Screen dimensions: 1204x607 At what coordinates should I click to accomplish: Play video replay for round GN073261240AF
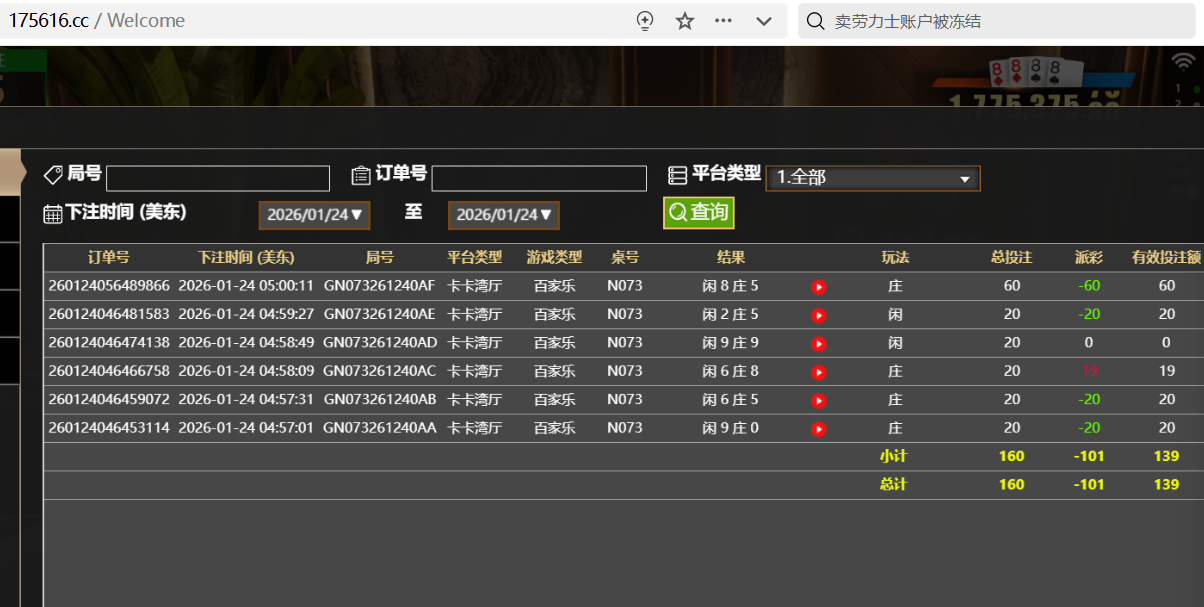click(x=818, y=287)
